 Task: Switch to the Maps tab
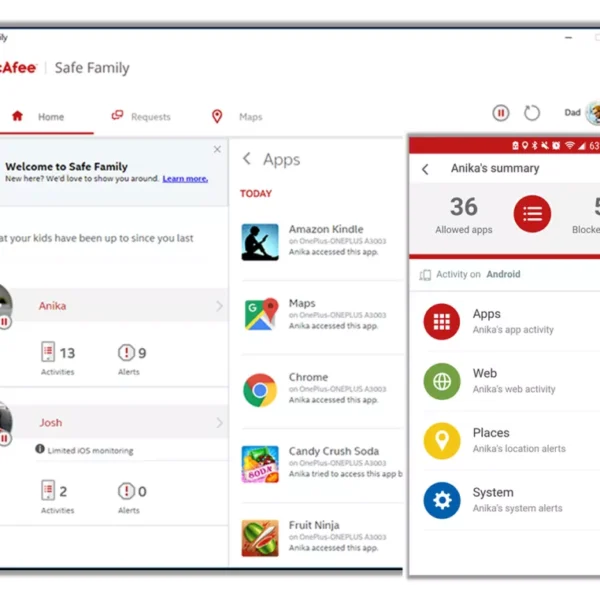[237, 117]
